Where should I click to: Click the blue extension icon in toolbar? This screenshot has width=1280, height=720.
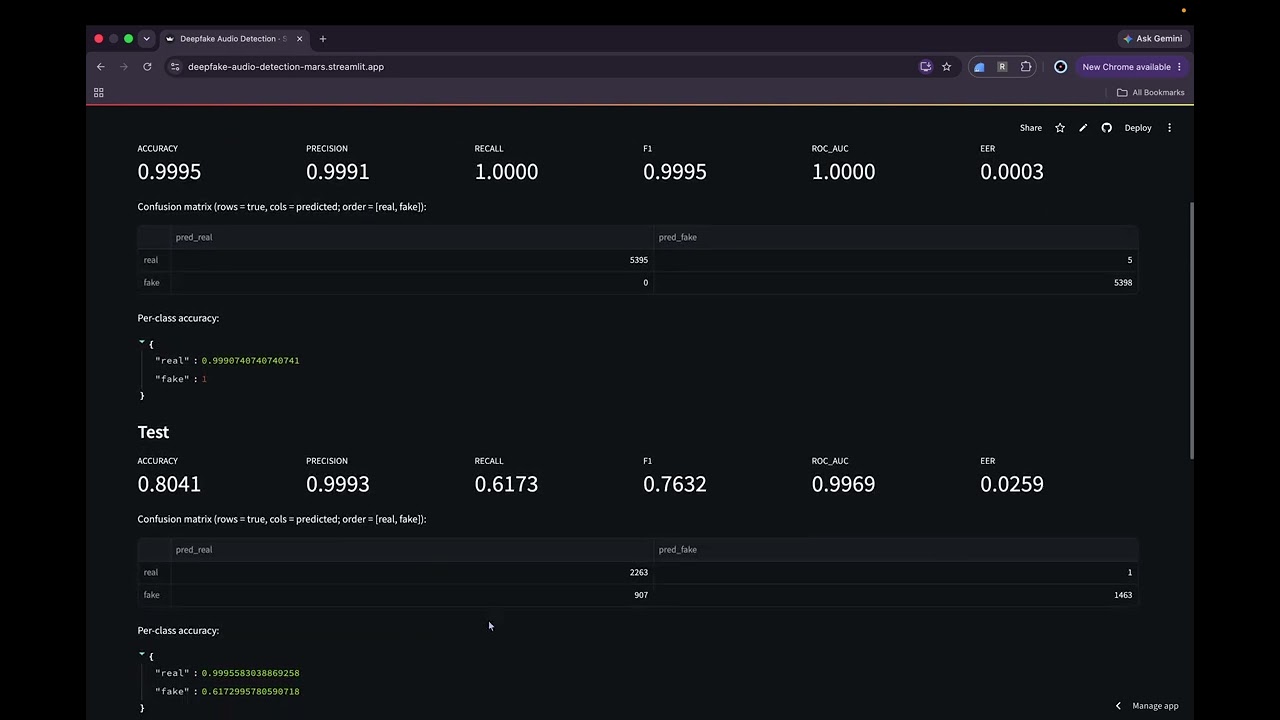point(979,67)
